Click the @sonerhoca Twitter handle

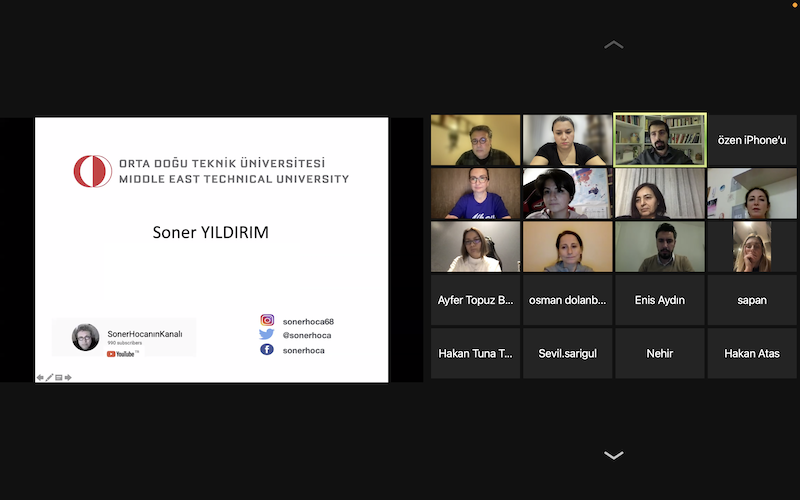[306, 335]
